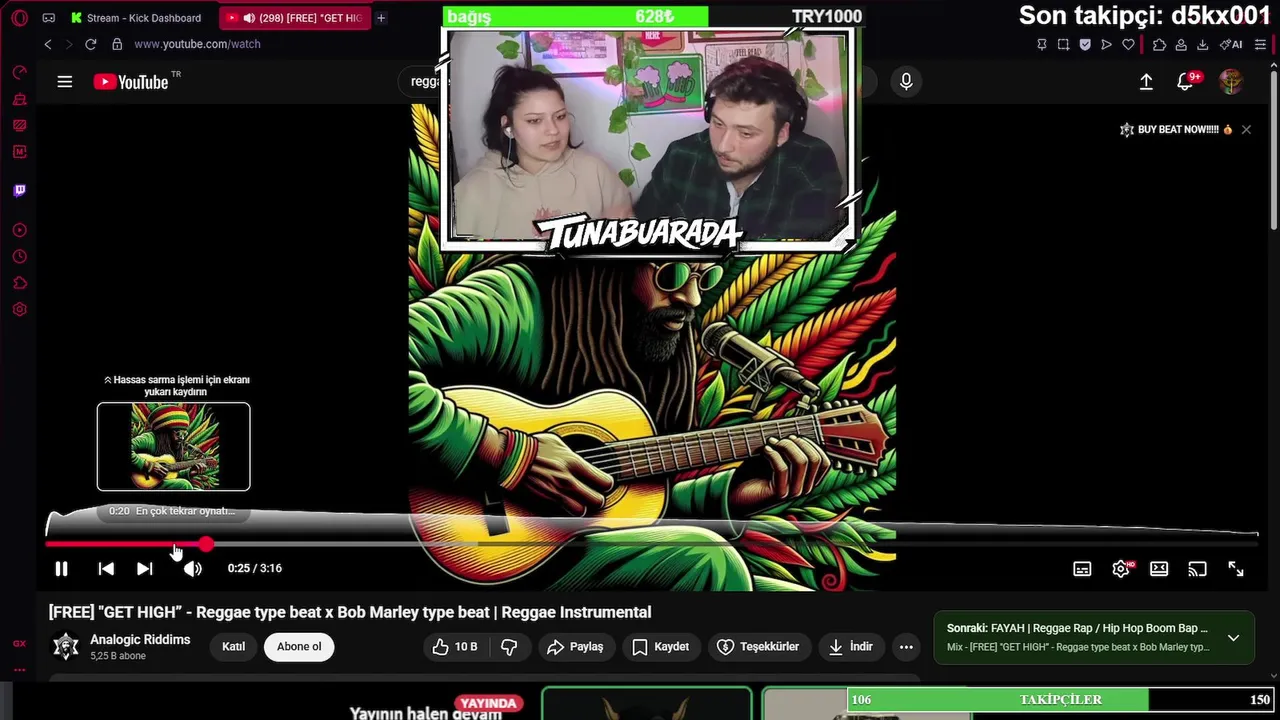
Task: Go back with the browser back arrow
Action: tap(48, 44)
